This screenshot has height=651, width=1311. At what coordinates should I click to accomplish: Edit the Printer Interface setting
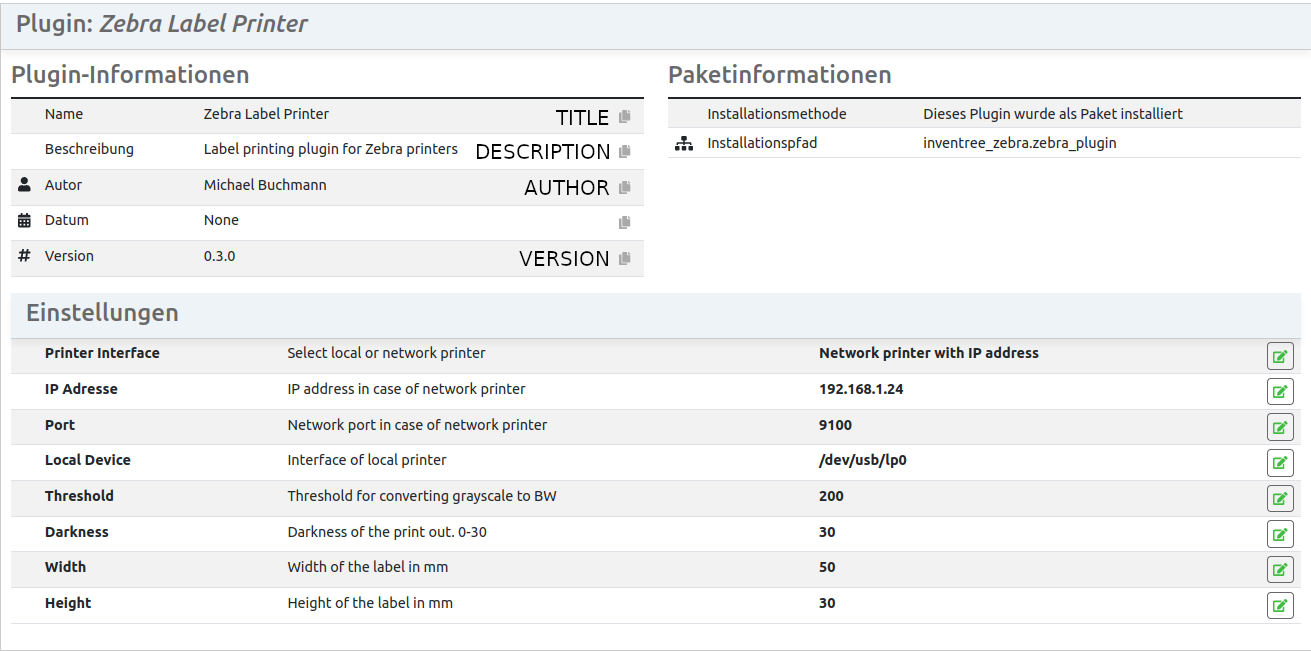[x=1279, y=355]
